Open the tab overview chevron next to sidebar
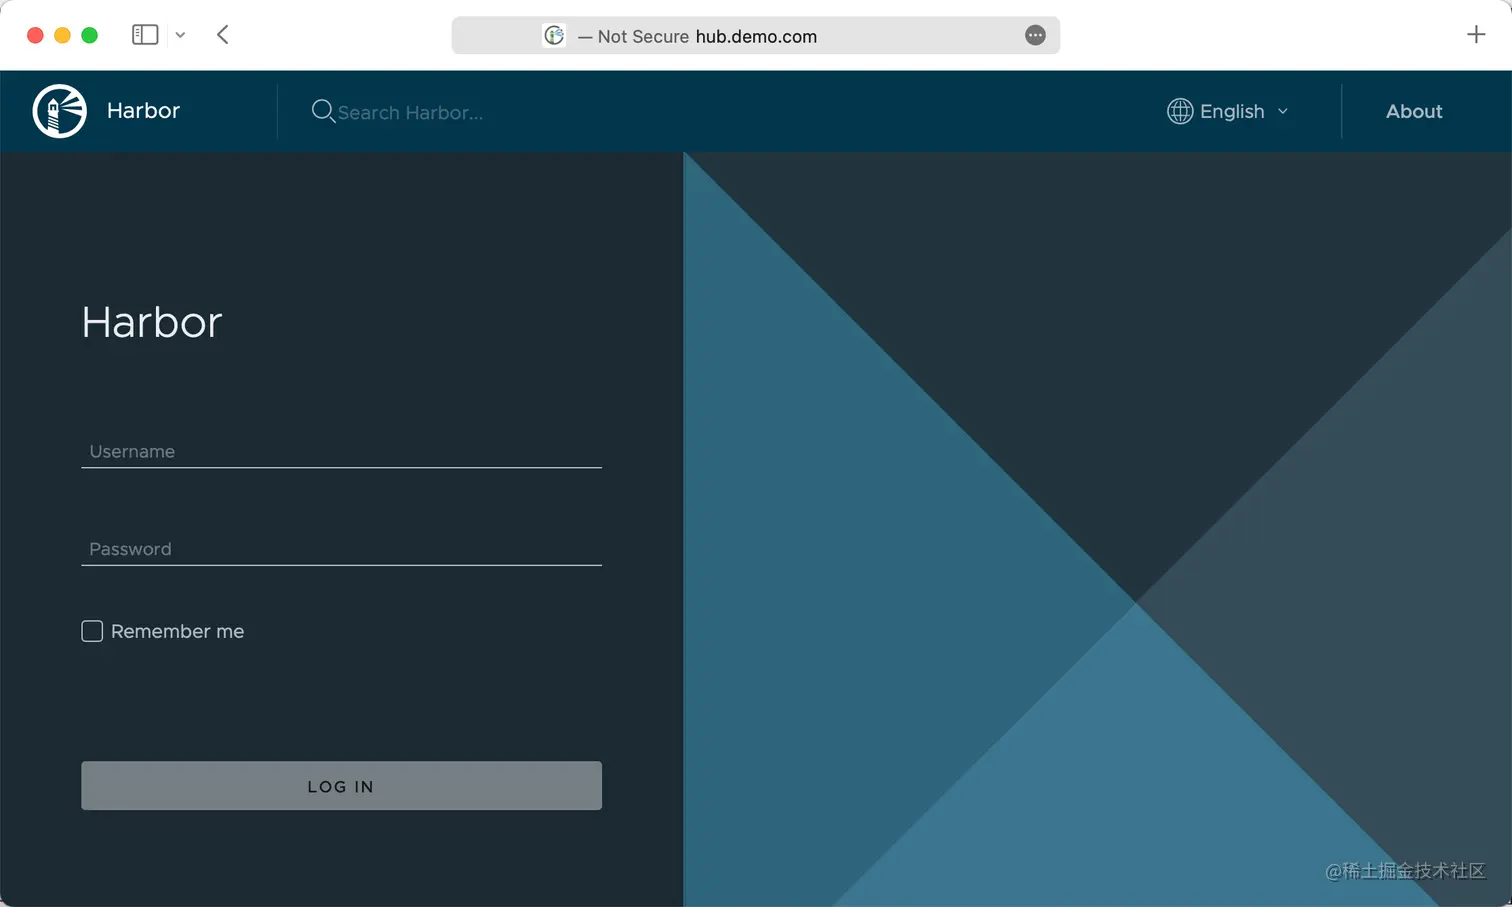This screenshot has height=907, width=1512. 180,34
